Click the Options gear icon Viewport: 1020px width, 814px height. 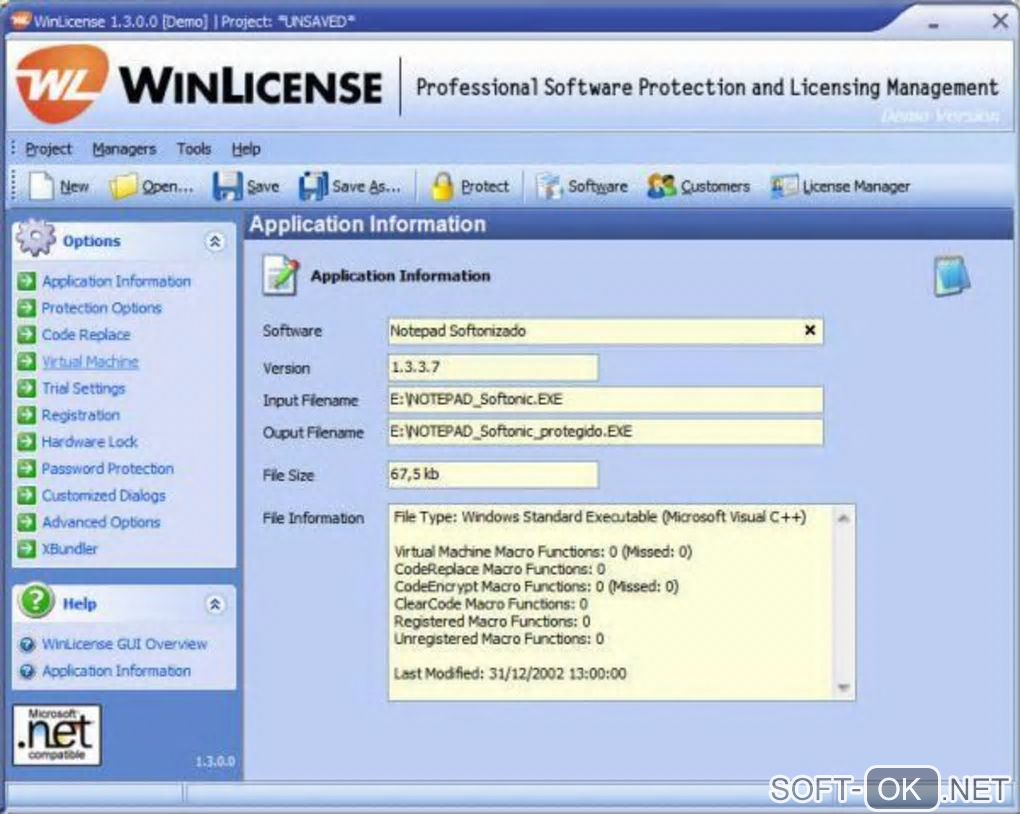point(36,238)
